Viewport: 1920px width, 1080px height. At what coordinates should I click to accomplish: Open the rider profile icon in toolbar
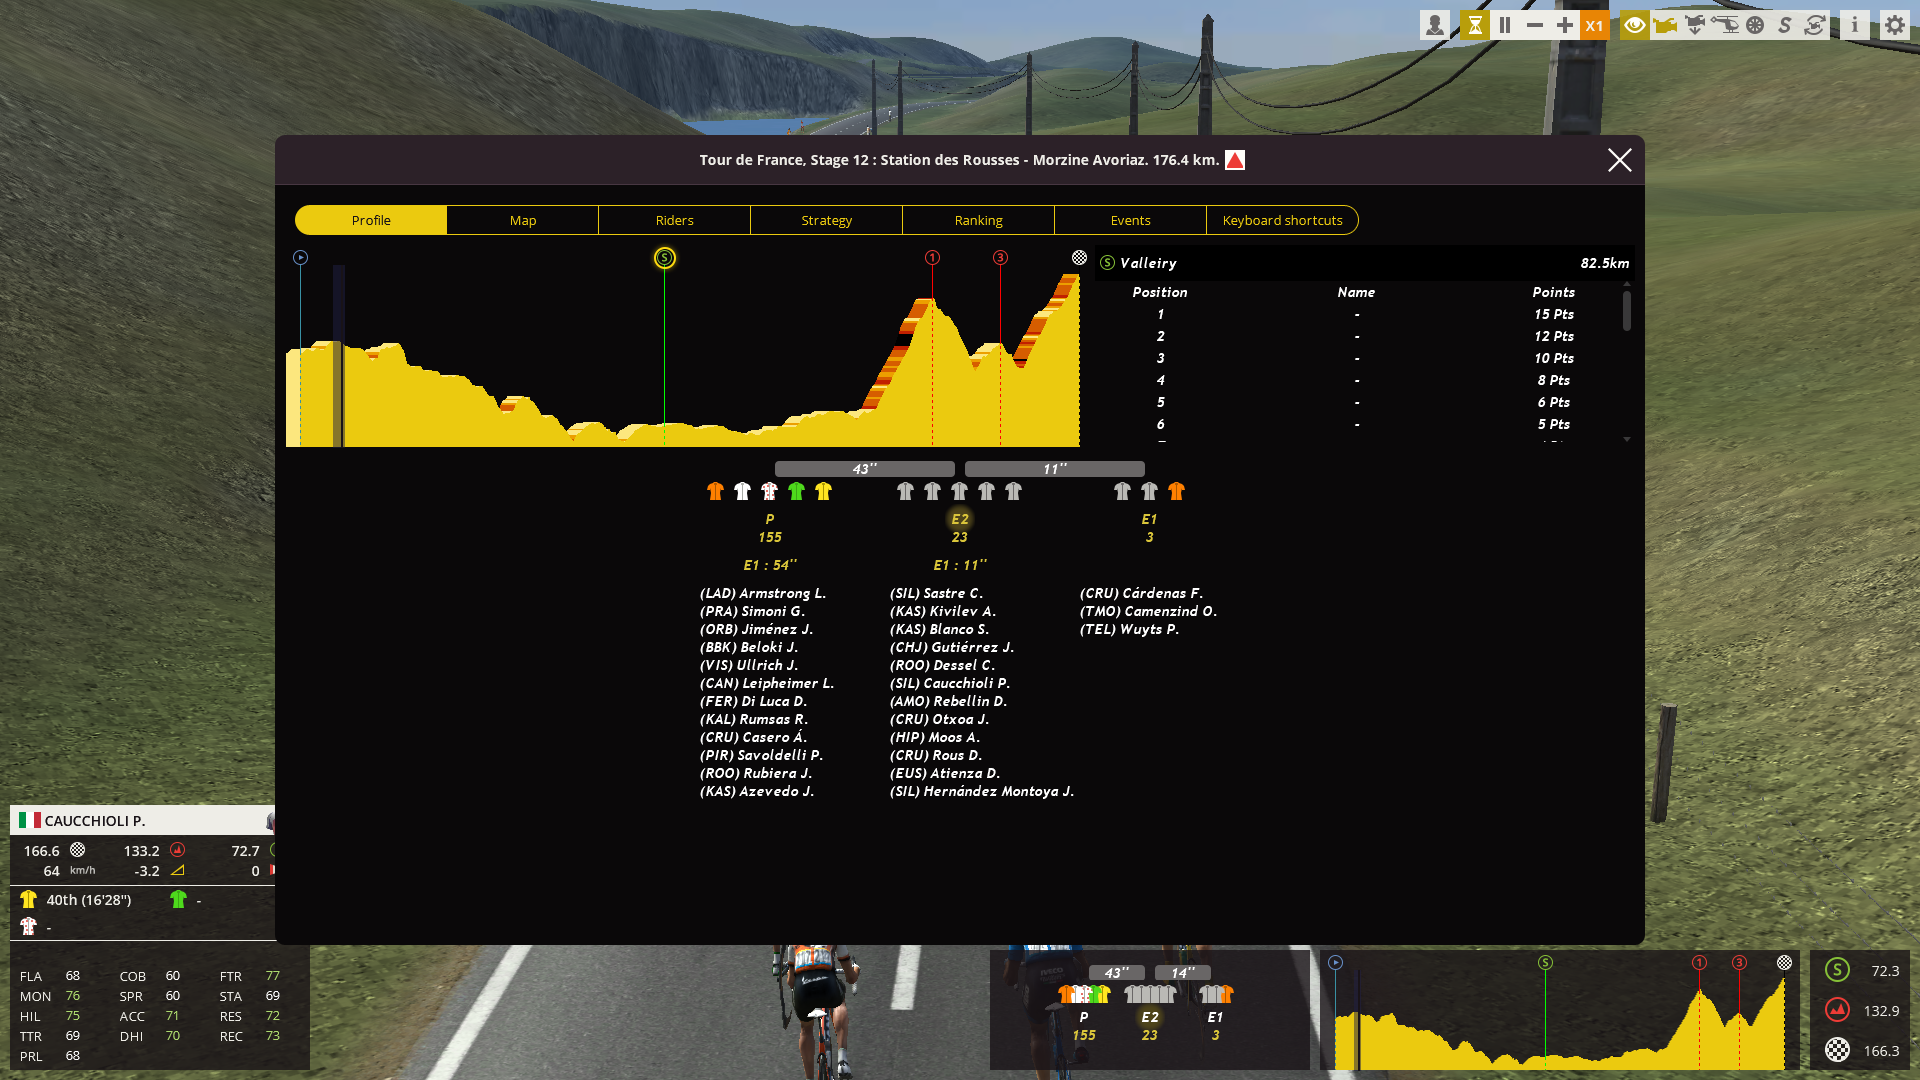[x=1434, y=25]
